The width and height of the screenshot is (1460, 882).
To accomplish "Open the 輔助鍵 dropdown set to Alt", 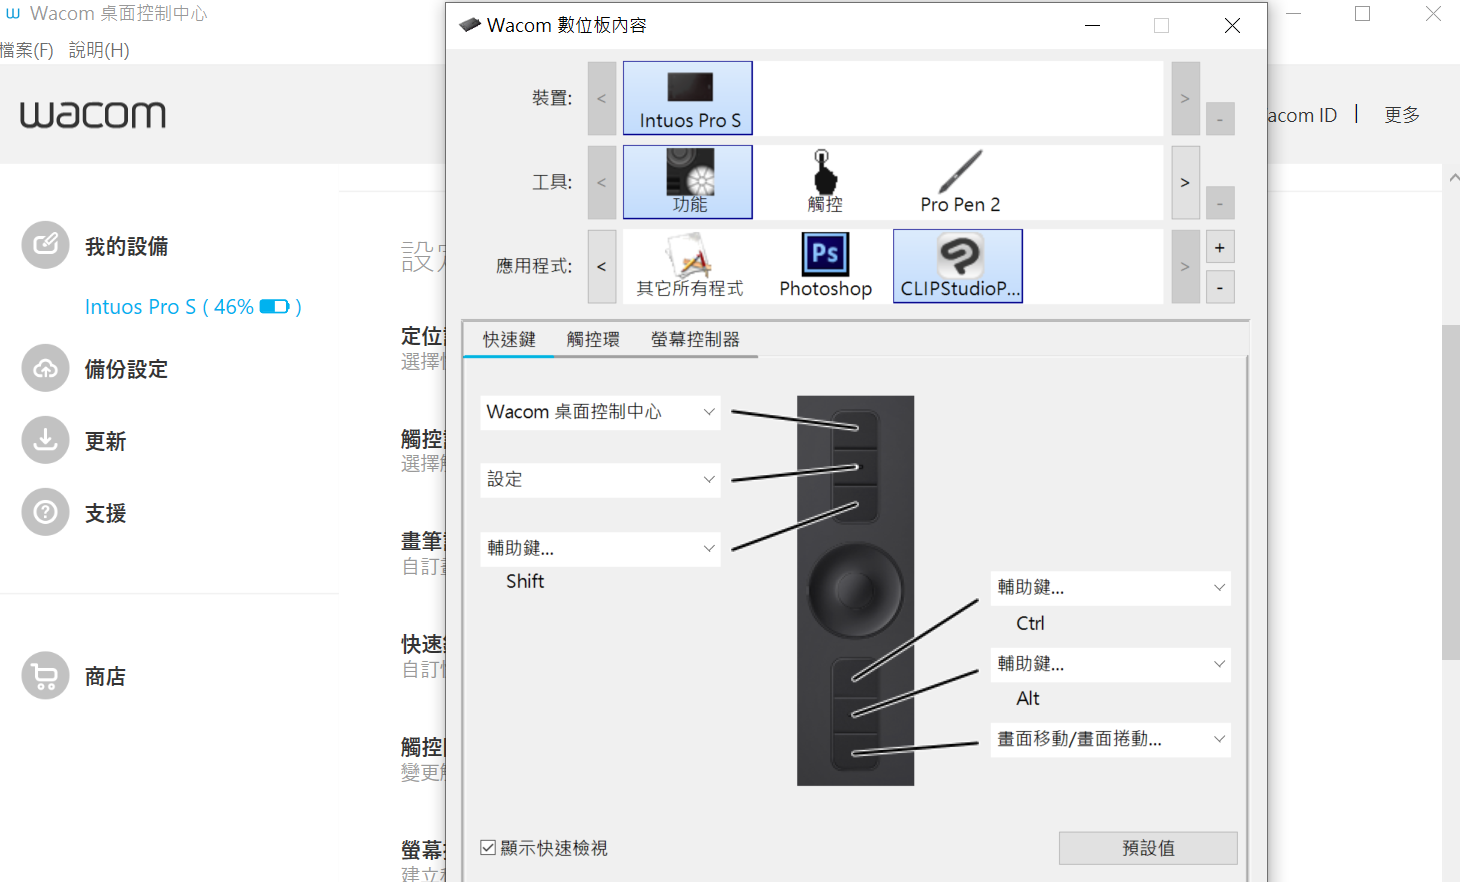I will click(x=1110, y=664).
